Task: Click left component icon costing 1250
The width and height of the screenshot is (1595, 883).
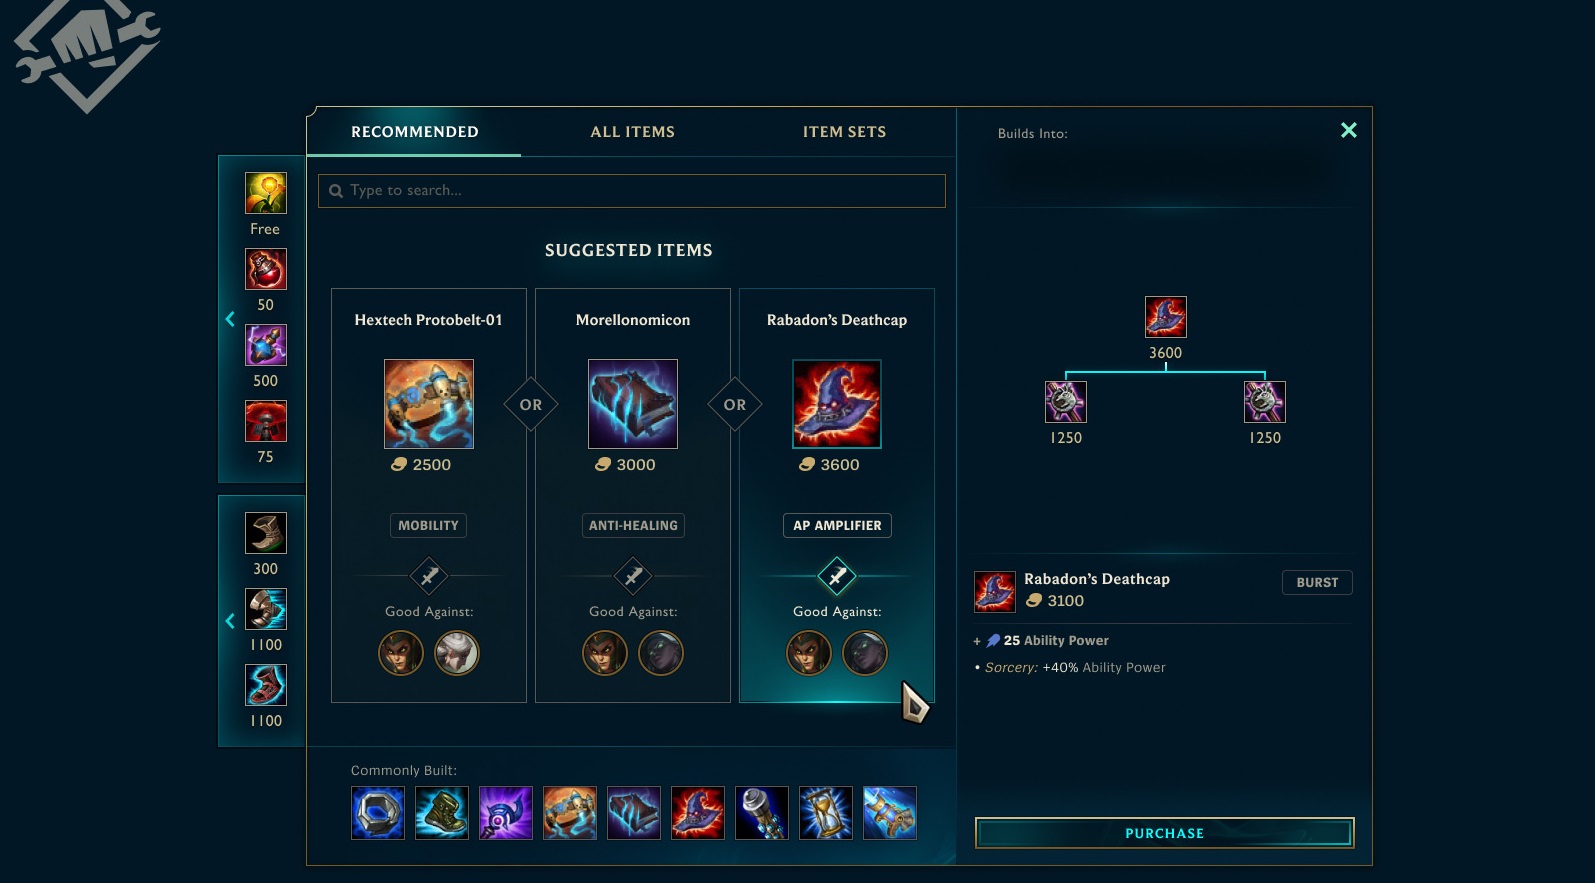Action: [1066, 402]
